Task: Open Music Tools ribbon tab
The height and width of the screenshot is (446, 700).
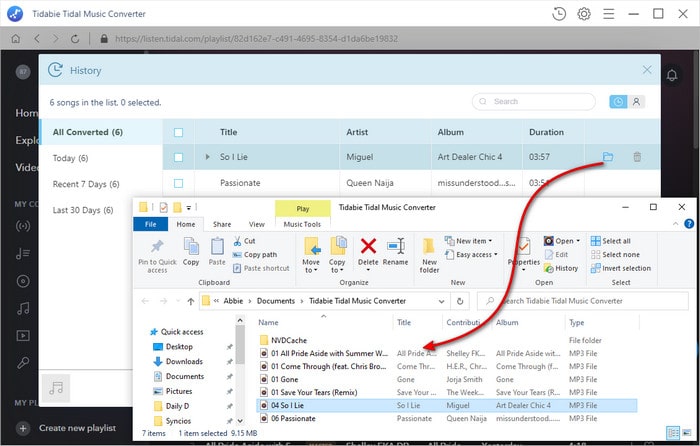Action: (302, 224)
